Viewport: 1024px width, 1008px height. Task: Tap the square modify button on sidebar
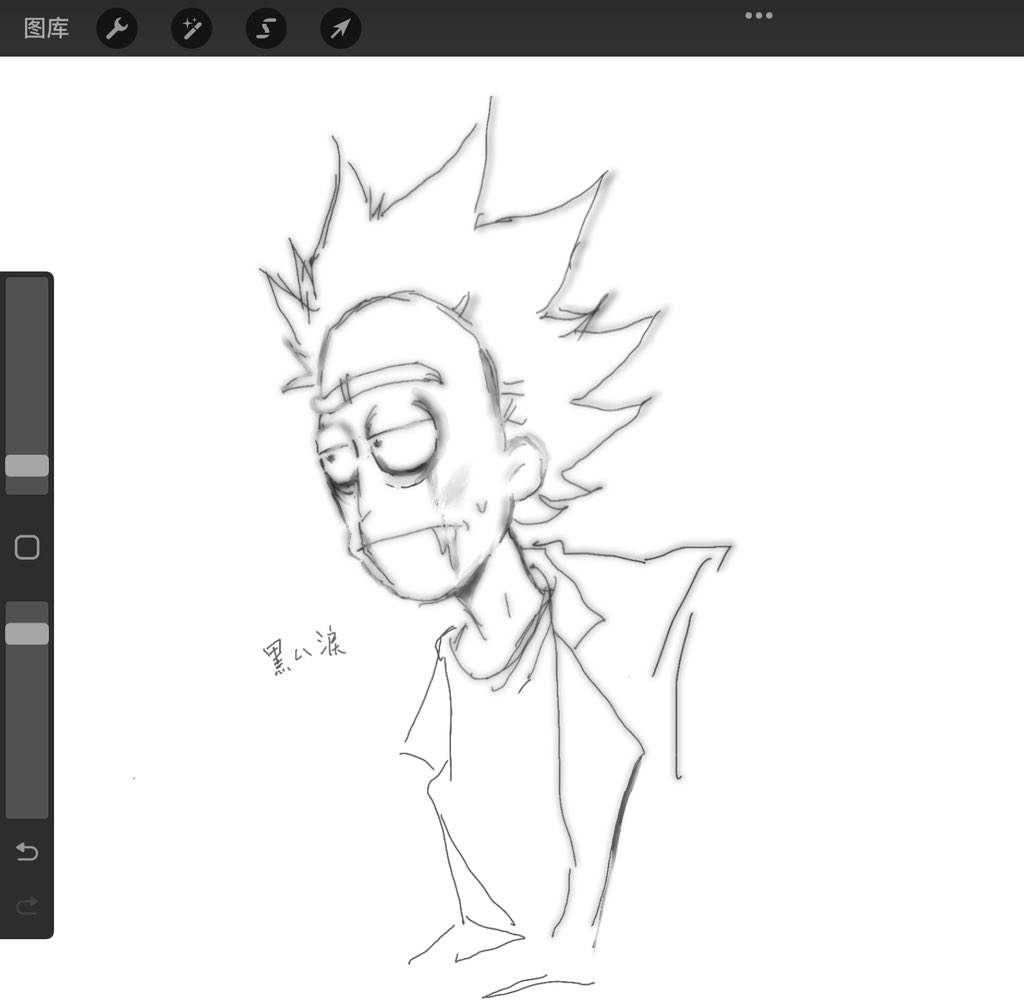pos(27,547)
